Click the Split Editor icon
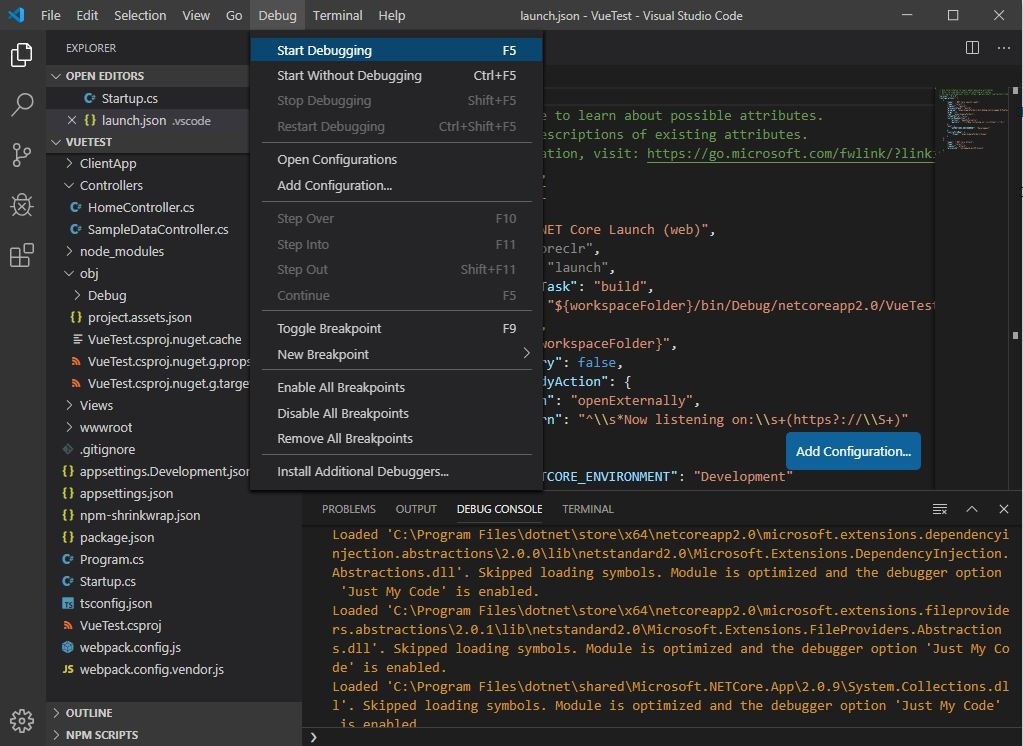 [972, 48]
